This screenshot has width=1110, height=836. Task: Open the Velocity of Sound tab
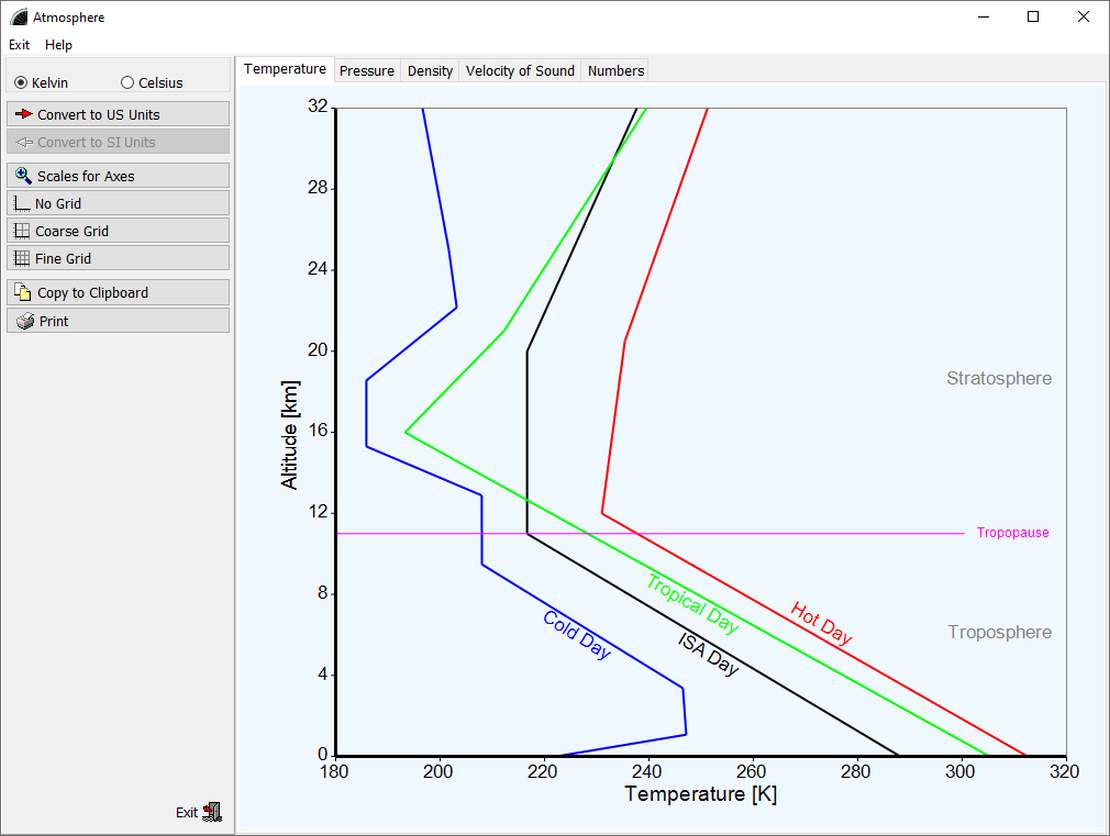[x=520, y=71]
